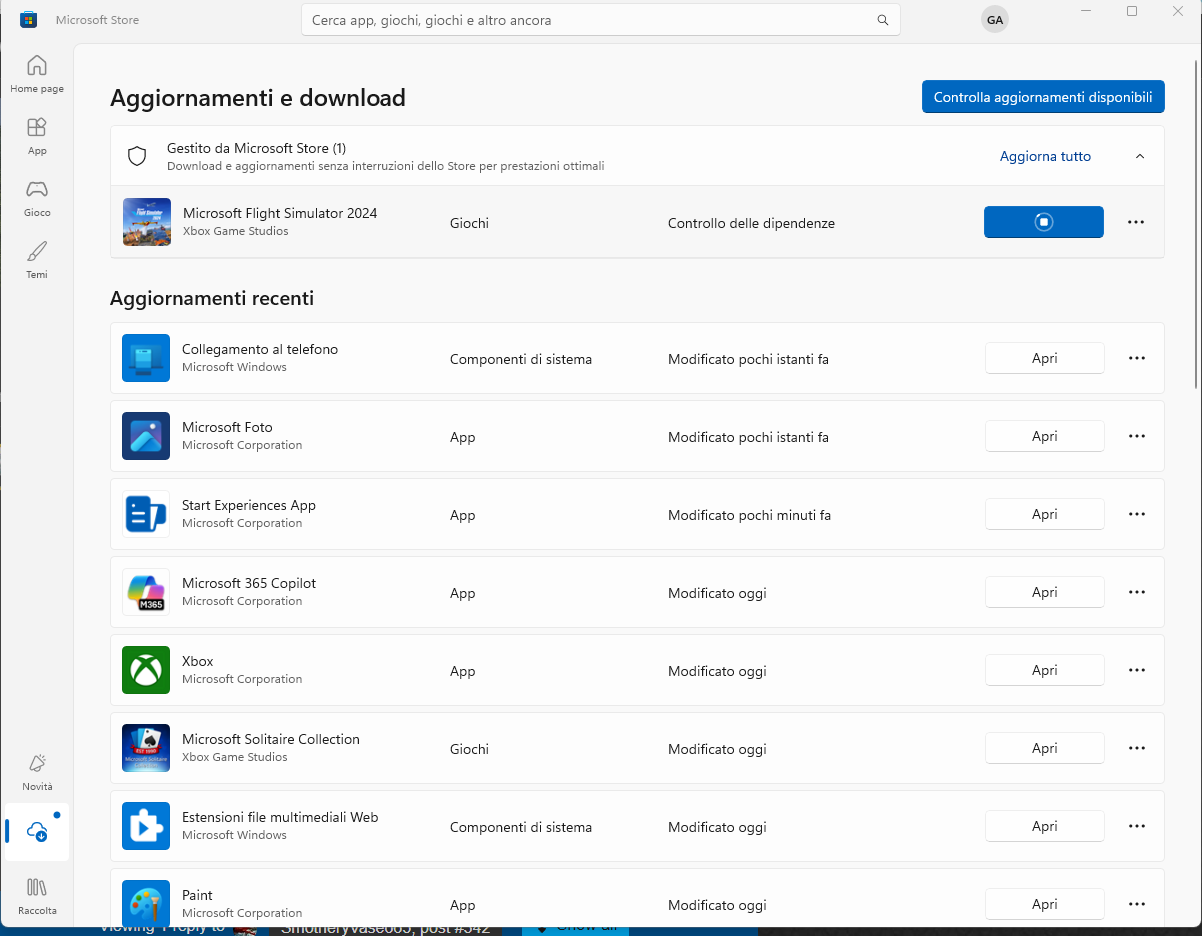The width and height of the screenshot is (1202, 936).
Task: Open the Novità sidebar icon
Action: tap(37, 772)
